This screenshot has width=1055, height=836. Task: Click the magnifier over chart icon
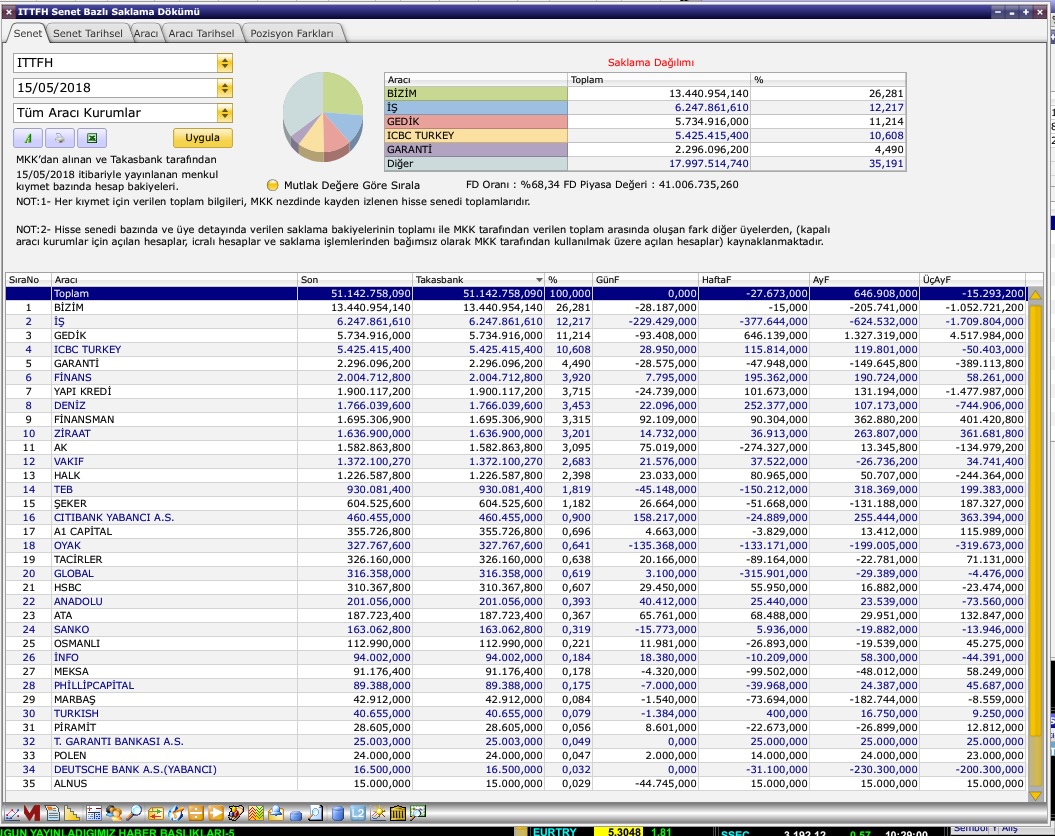[418, 813]
